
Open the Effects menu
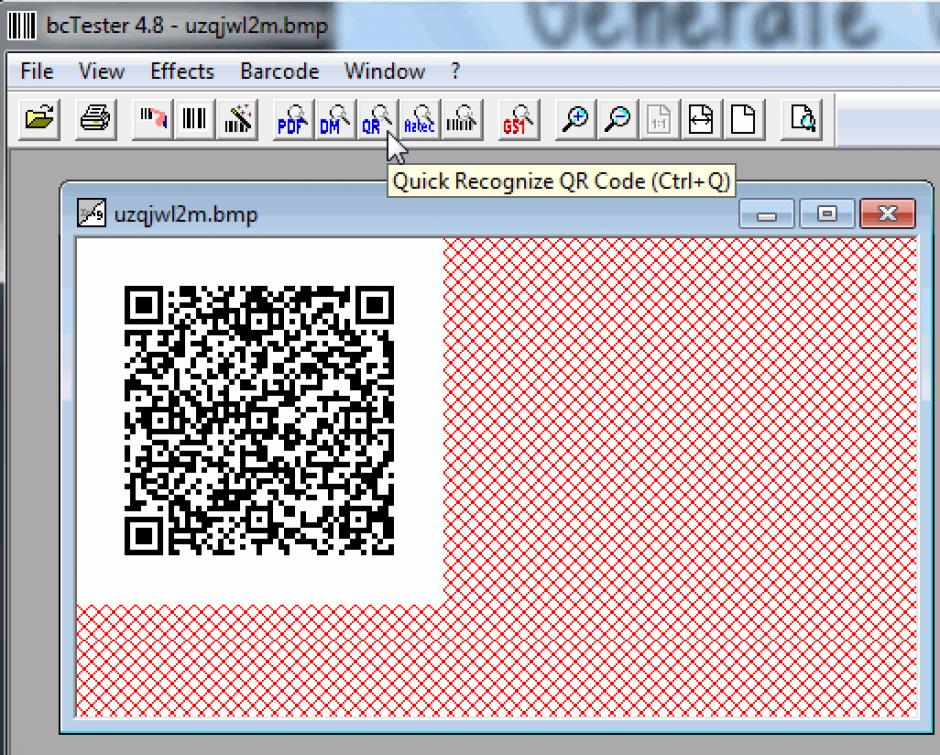click(182, 71)
